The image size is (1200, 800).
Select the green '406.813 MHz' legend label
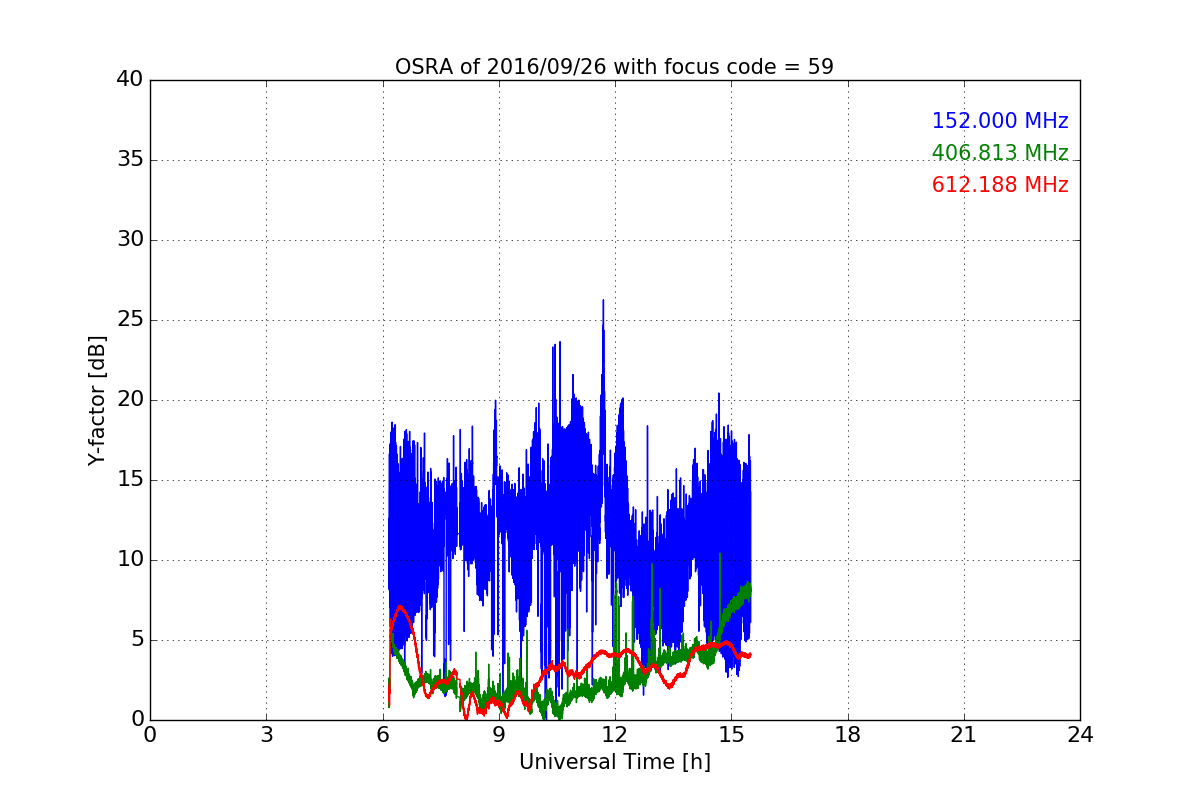[x=1000, y=153]
